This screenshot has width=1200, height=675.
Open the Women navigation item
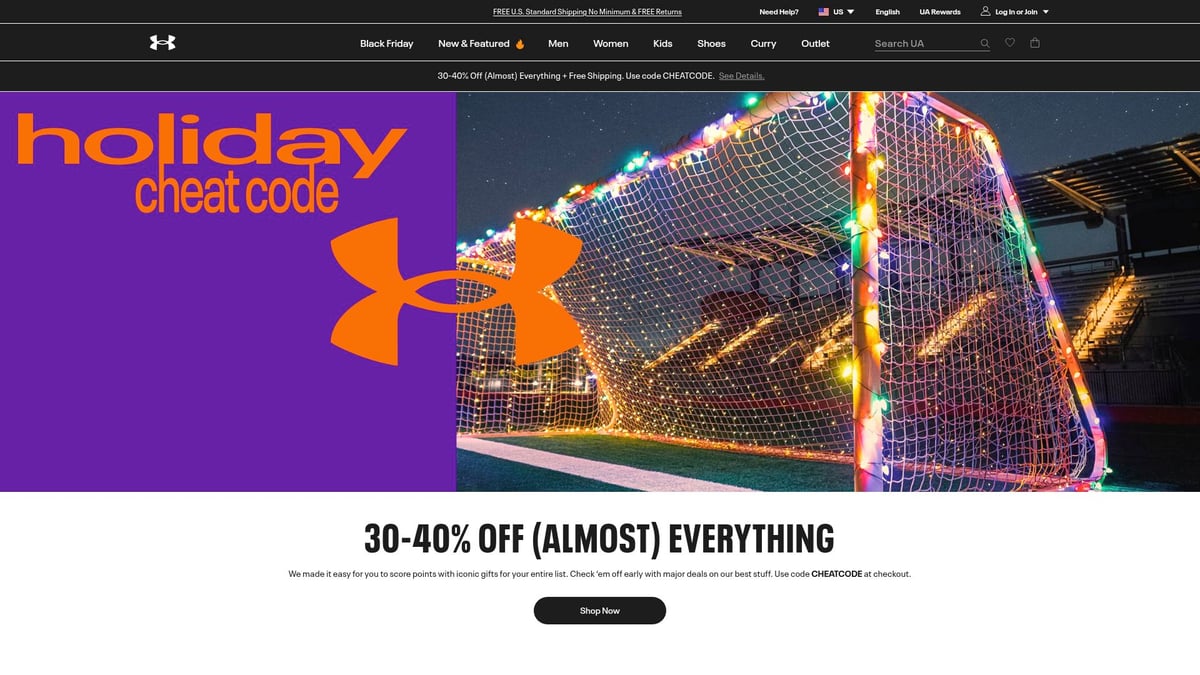tap(610, 43)
